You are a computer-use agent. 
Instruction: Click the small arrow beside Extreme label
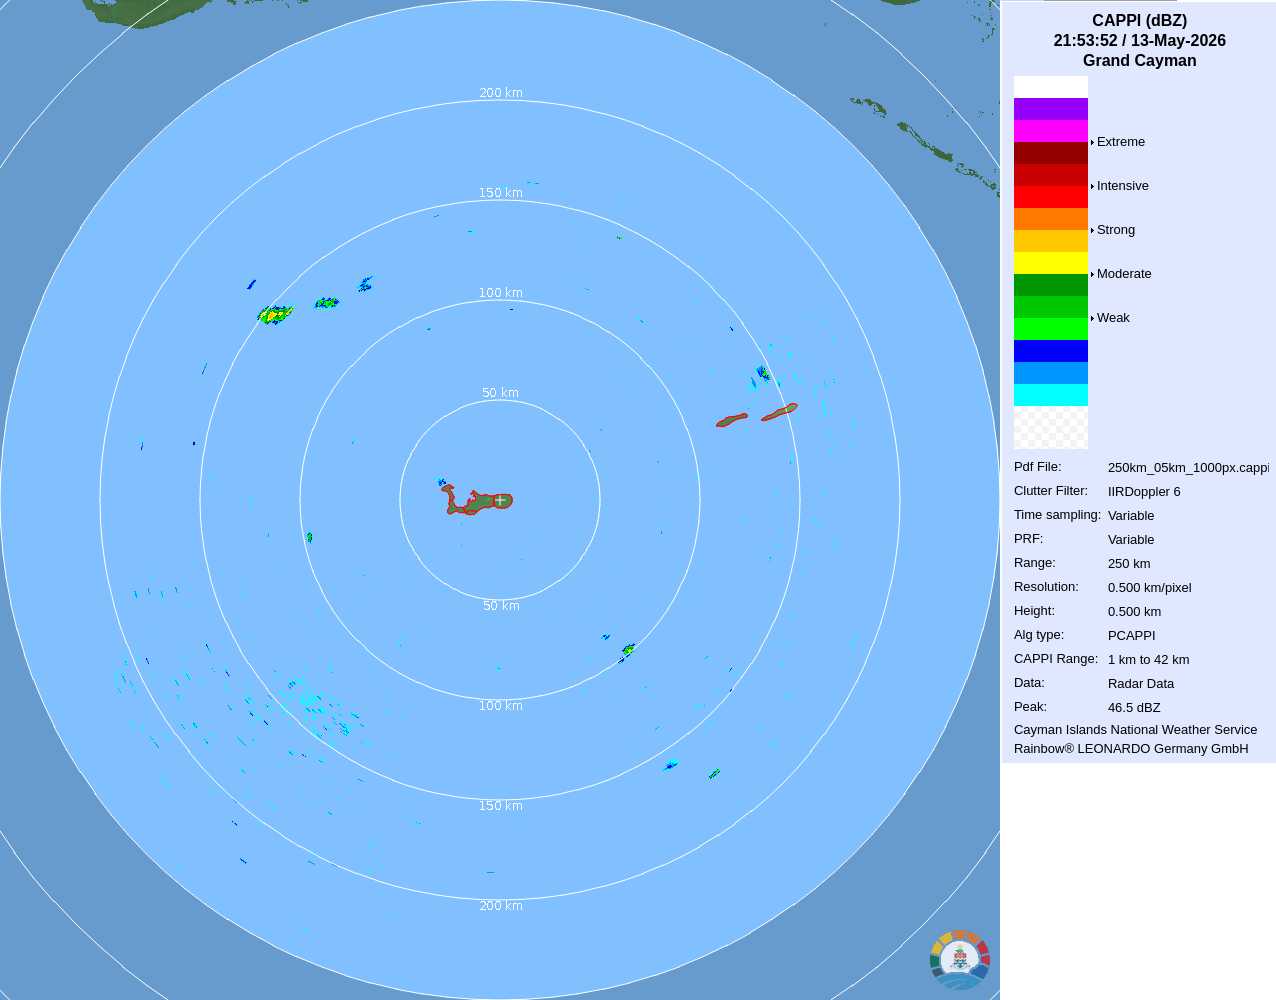1092,142
